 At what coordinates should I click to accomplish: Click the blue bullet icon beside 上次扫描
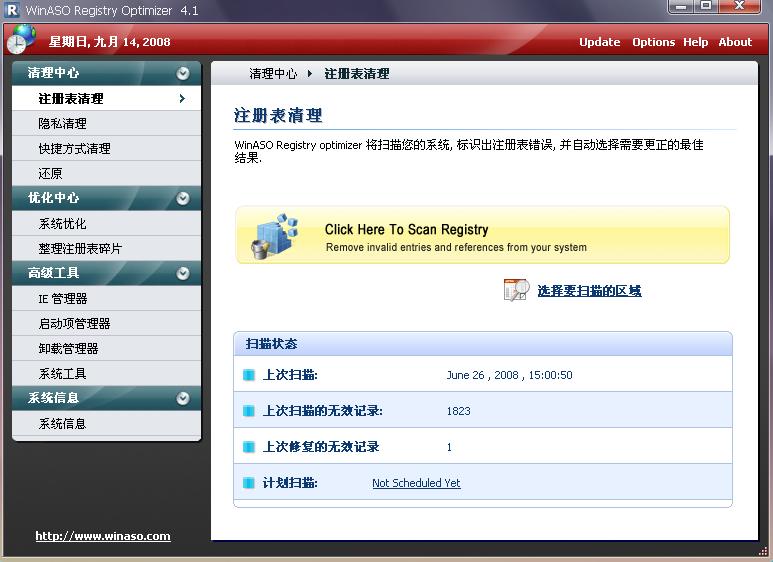click(249, 375)
